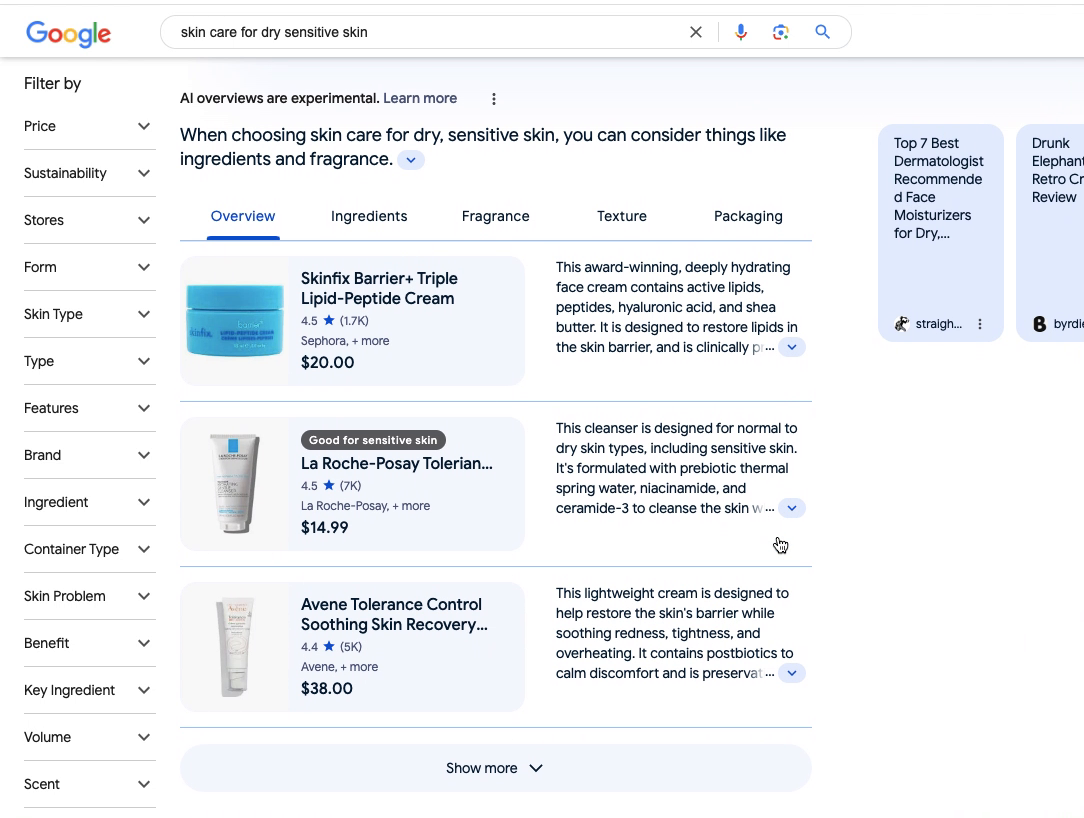The height and width of the screenshot is (818, 1084).
Task: Open AI overview three-dot options menu
Action: 494,99
